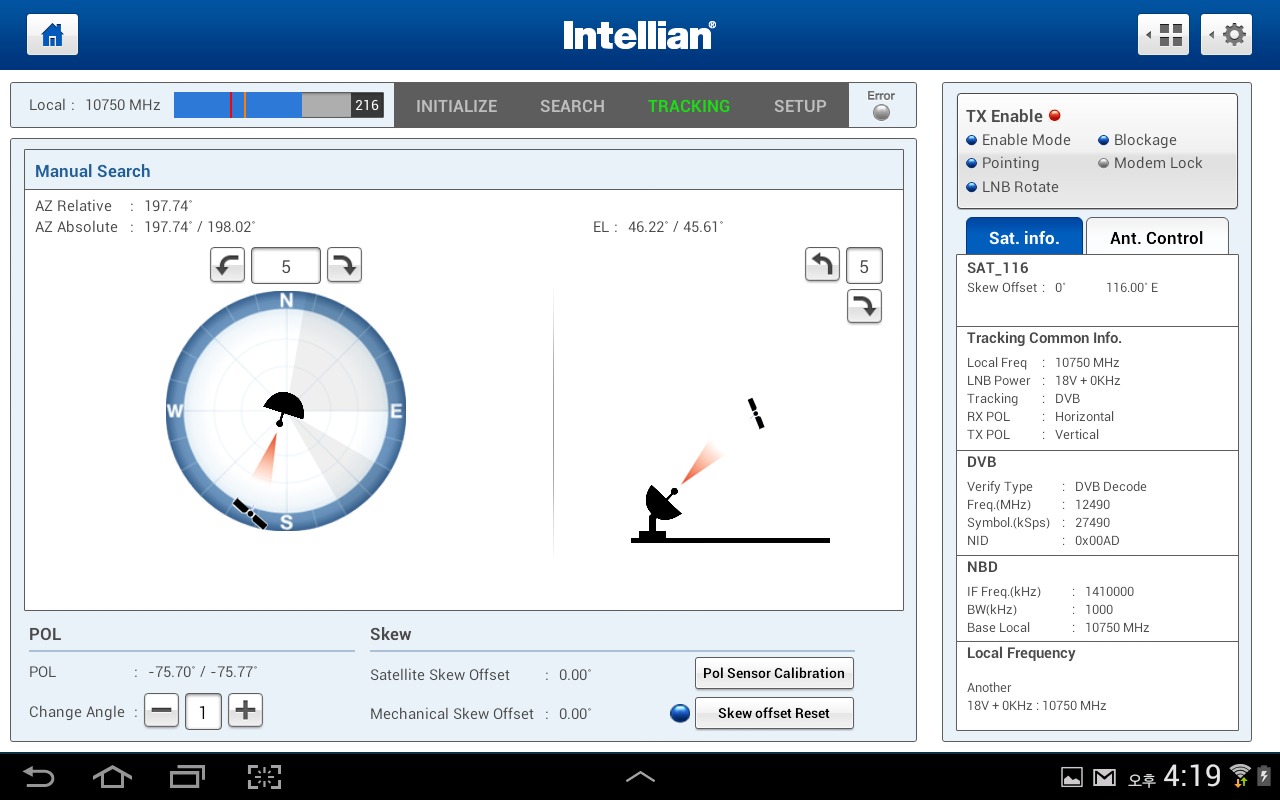
Task: Tap the LNB Power value 18V + 0KHz
Action: coord(1088,381)
